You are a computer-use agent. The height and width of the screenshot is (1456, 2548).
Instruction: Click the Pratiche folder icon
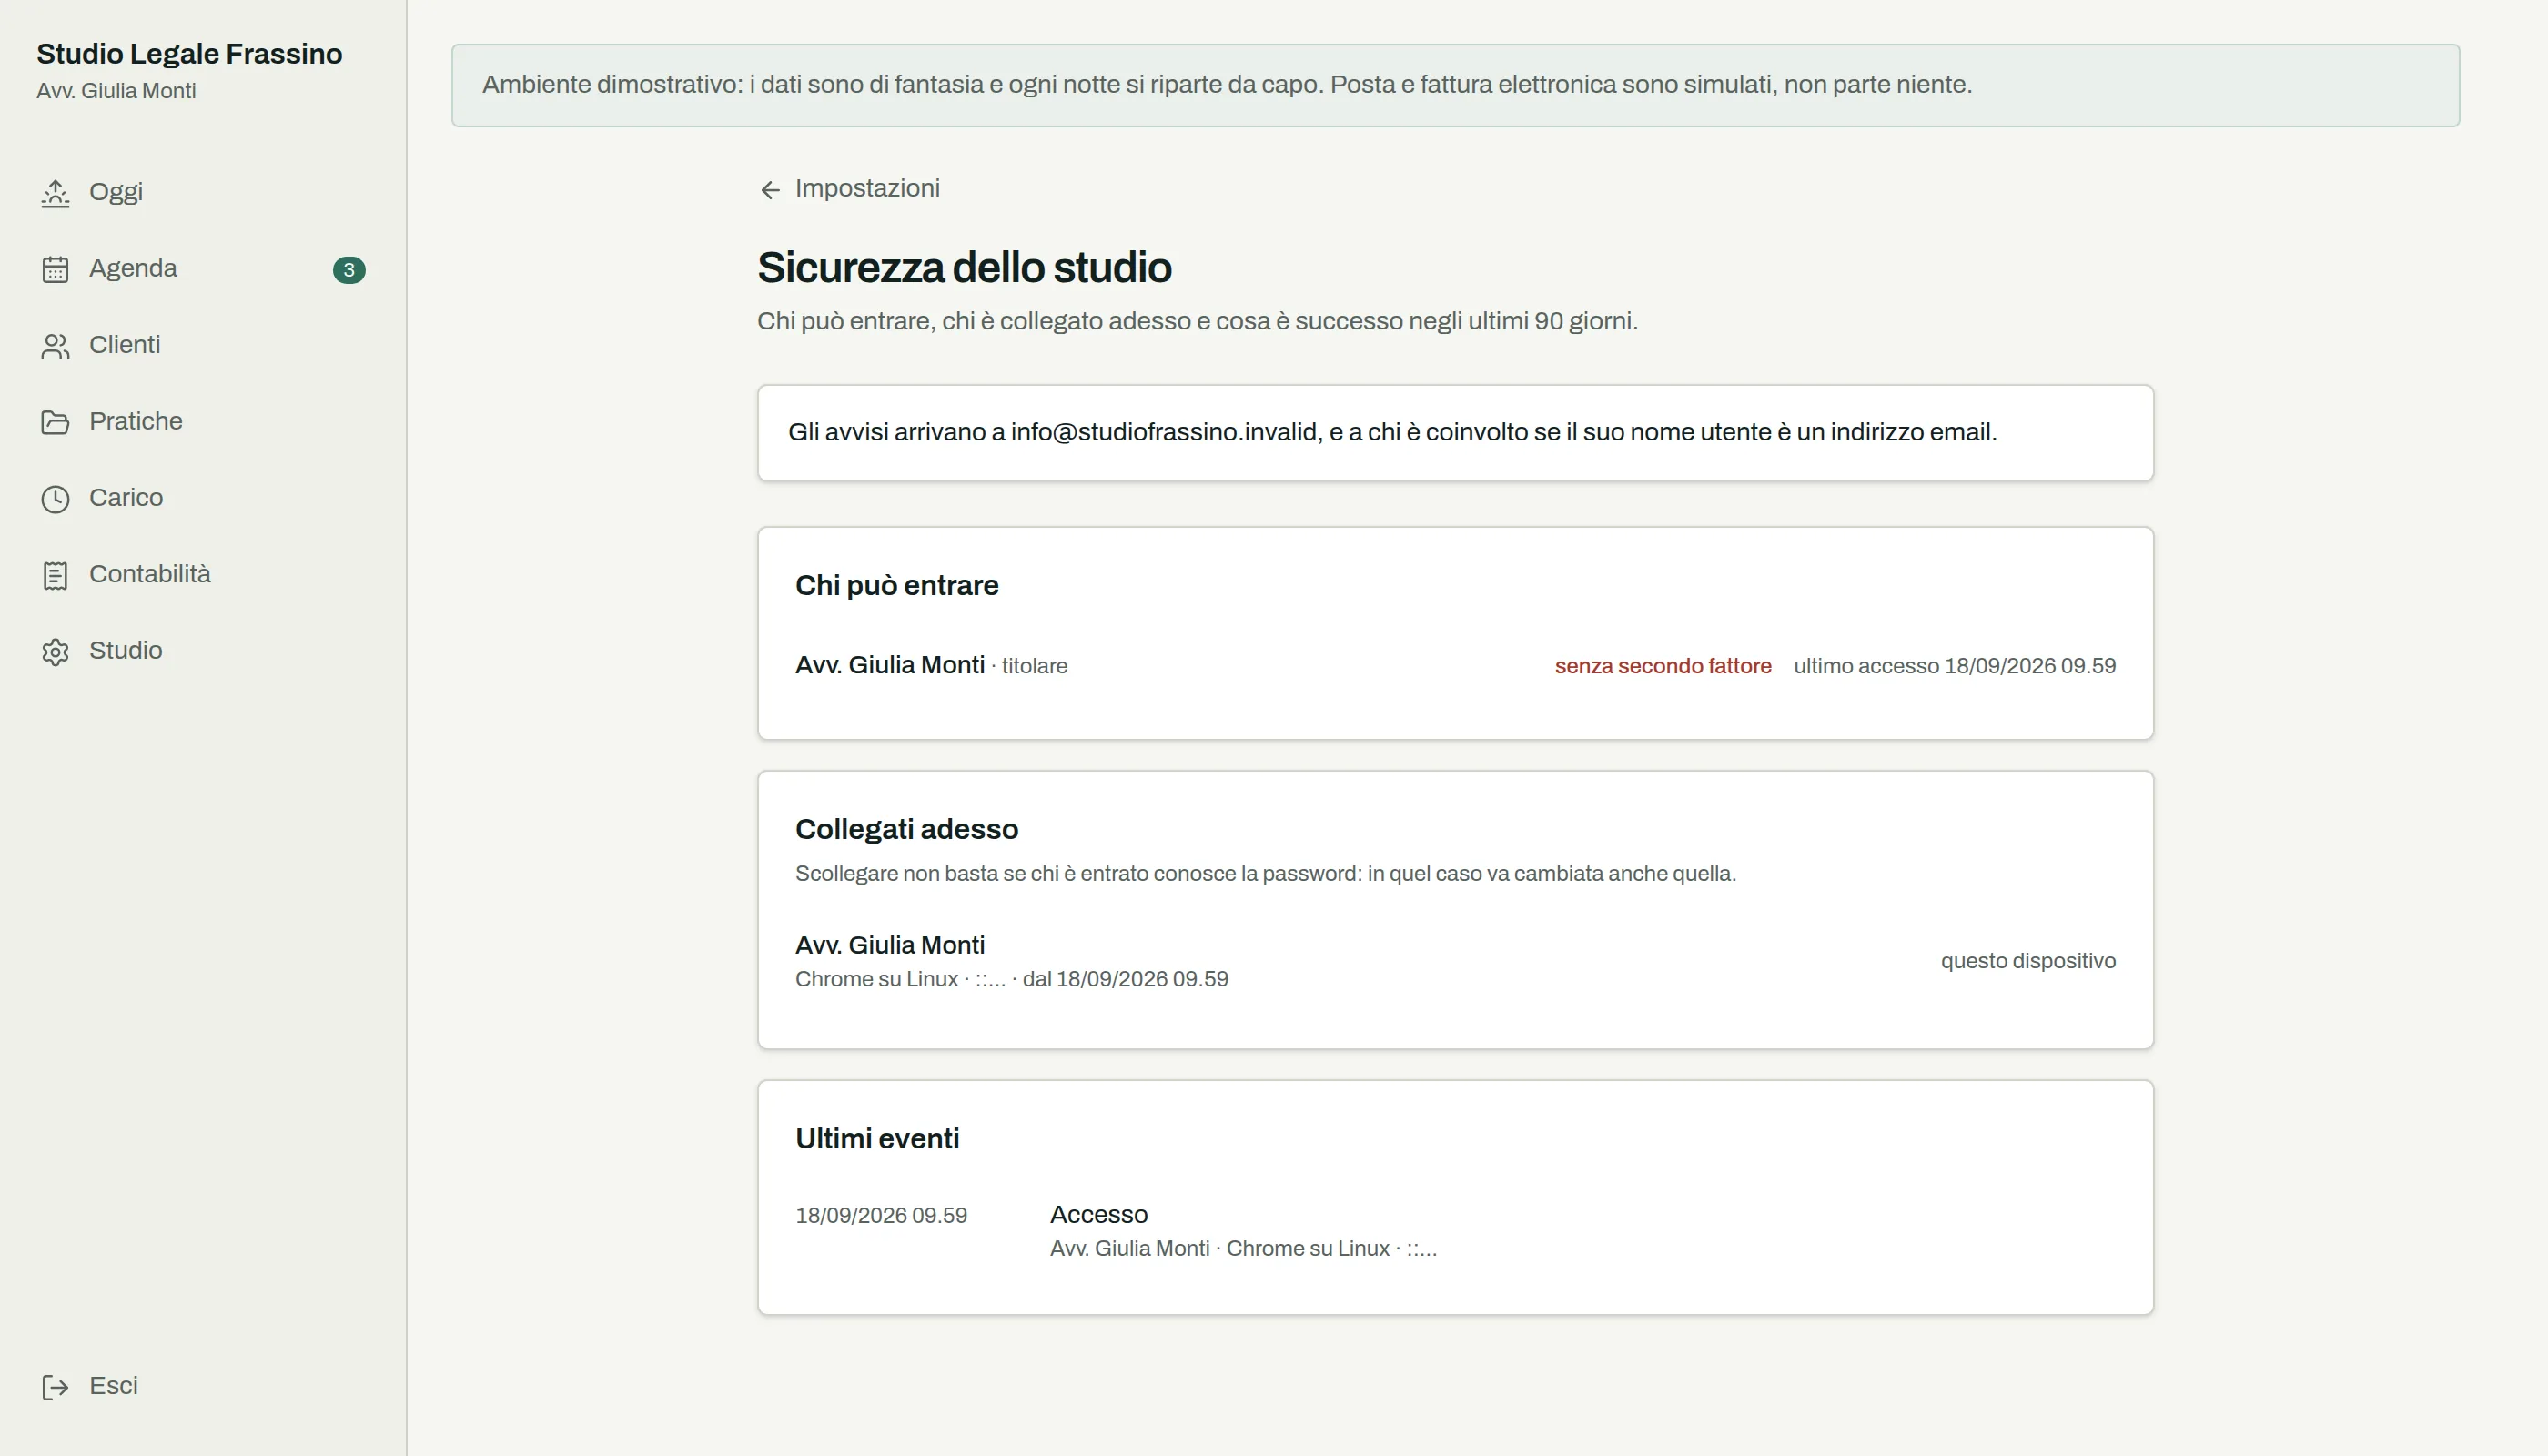click(x=55, y=423)
